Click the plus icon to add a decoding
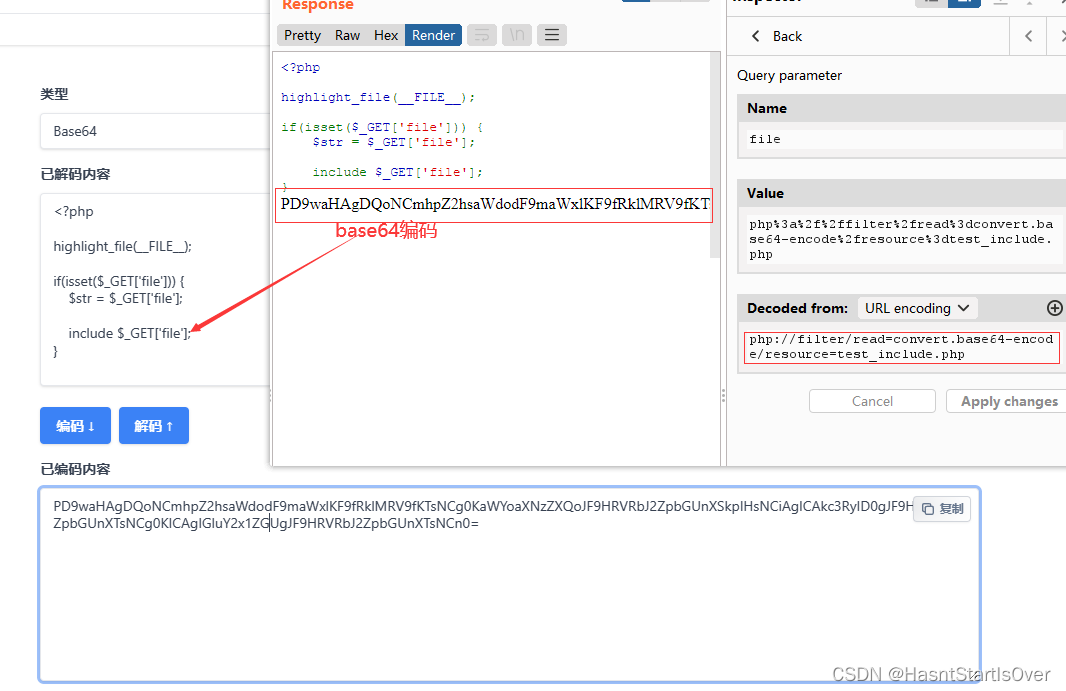The width and height of the screenshot is (1066, 691). pyautogui.click(x=1054, y=308)
